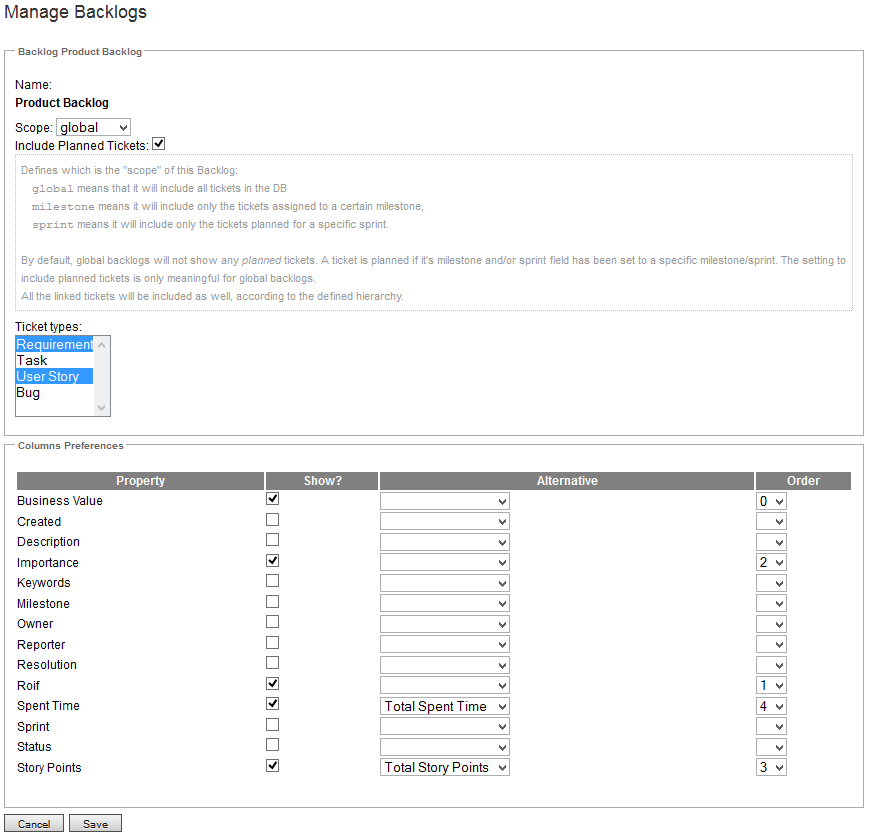Viewport: 869px width, 837px height.
Task: Enable the Created show checkbox
Action: (272, 520)
